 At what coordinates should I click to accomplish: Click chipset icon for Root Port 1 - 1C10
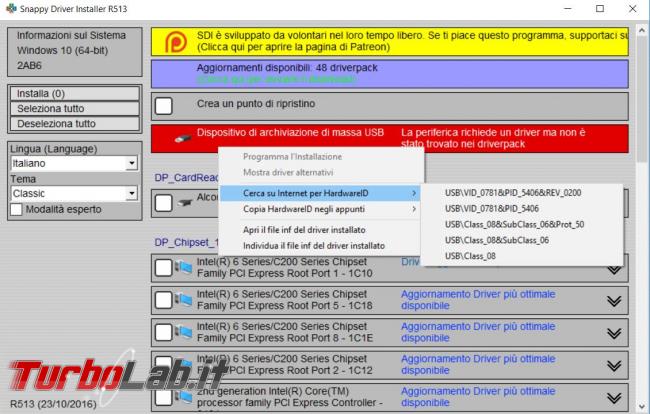(x=183, y=267)
